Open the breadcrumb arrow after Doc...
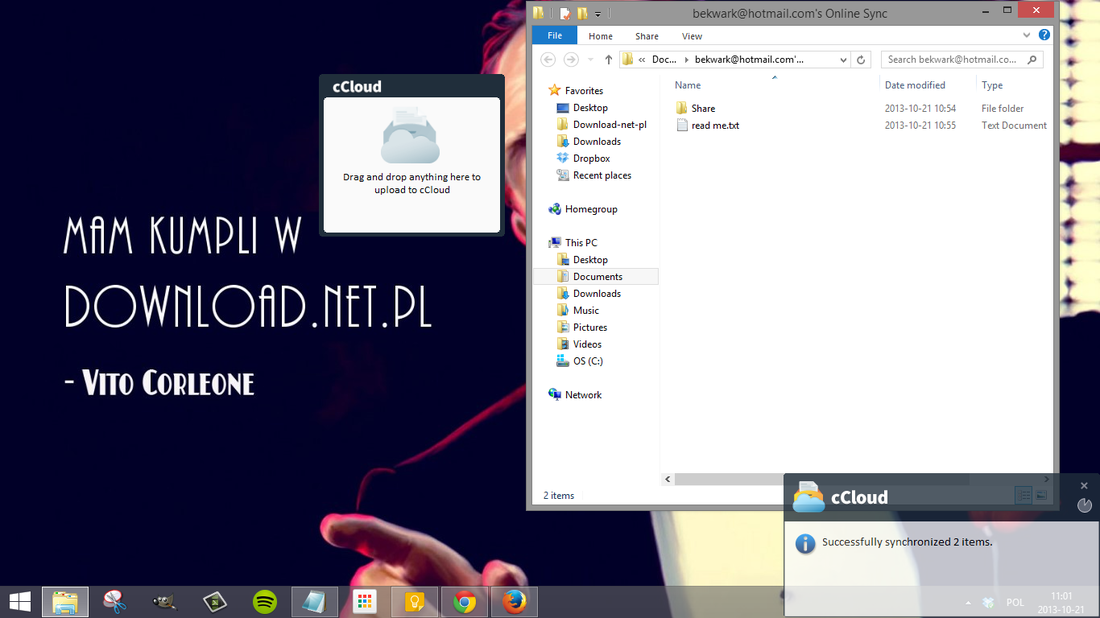Viewport: 1100px width, 618px height. coord(686,60)
